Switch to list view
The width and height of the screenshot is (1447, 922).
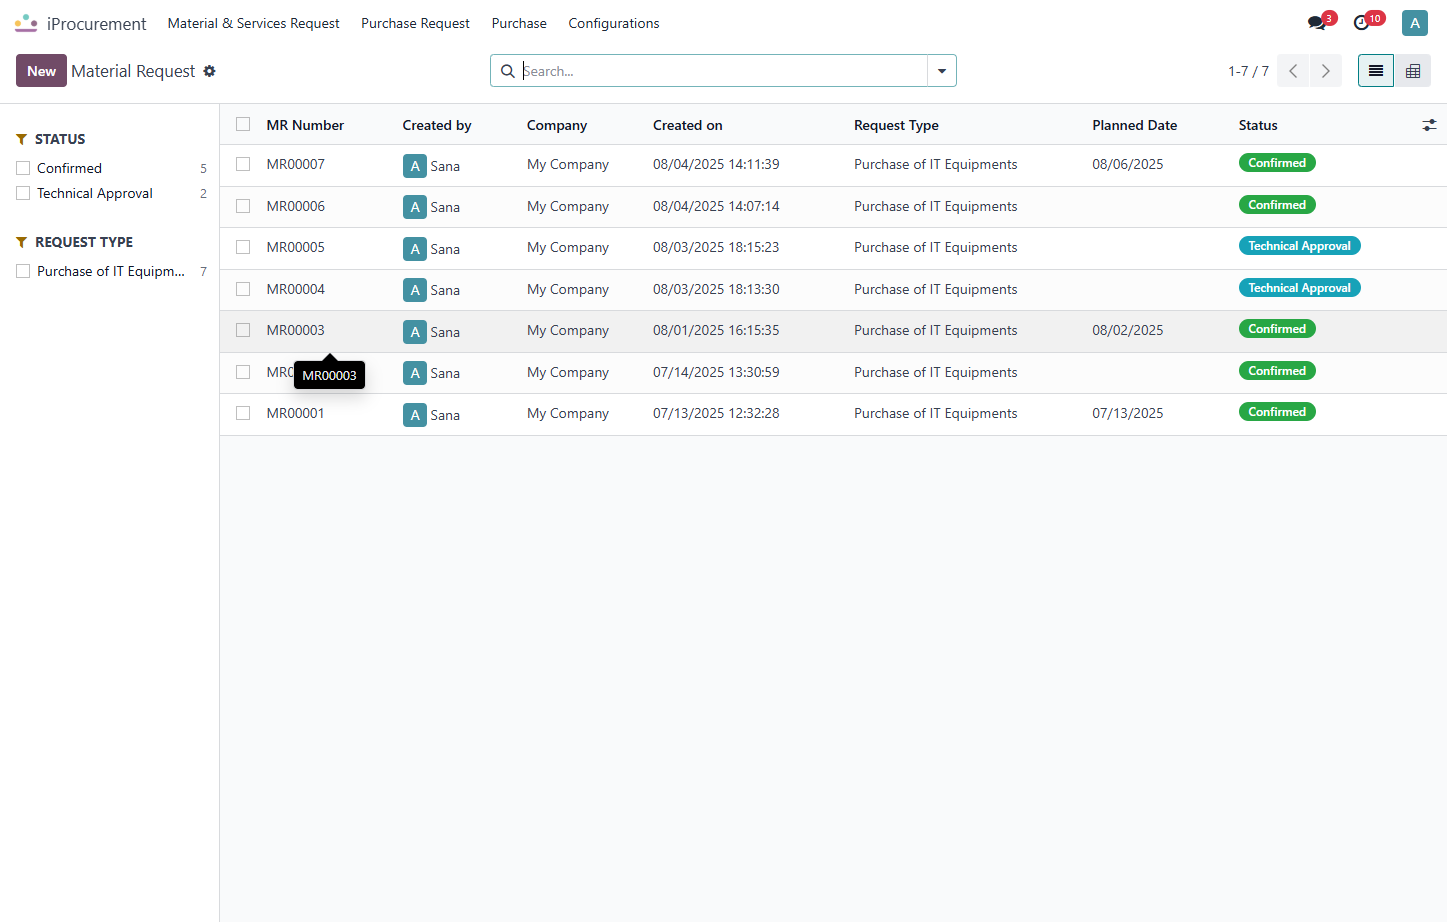tap(1376, 71)
